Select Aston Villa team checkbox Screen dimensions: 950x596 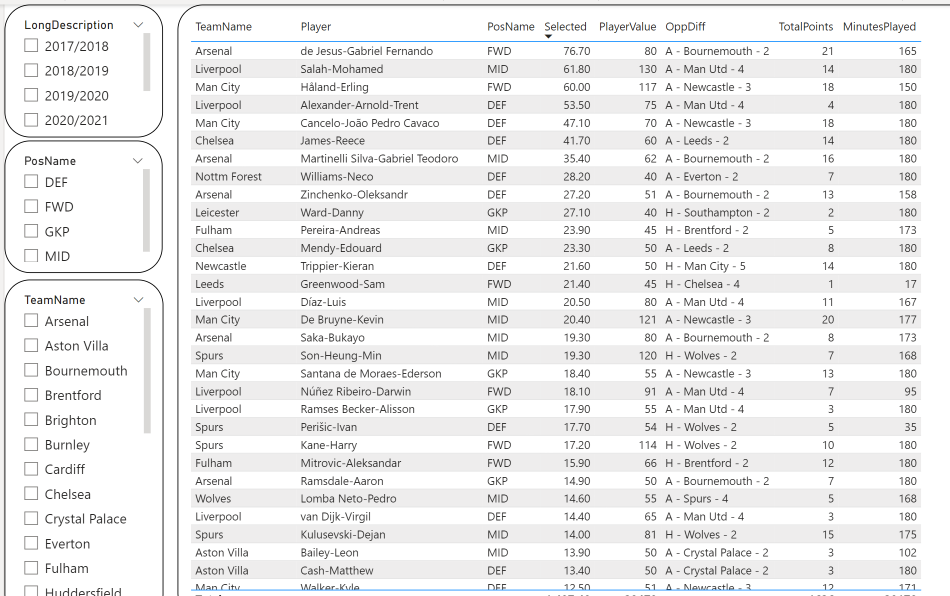coord(31,345)
